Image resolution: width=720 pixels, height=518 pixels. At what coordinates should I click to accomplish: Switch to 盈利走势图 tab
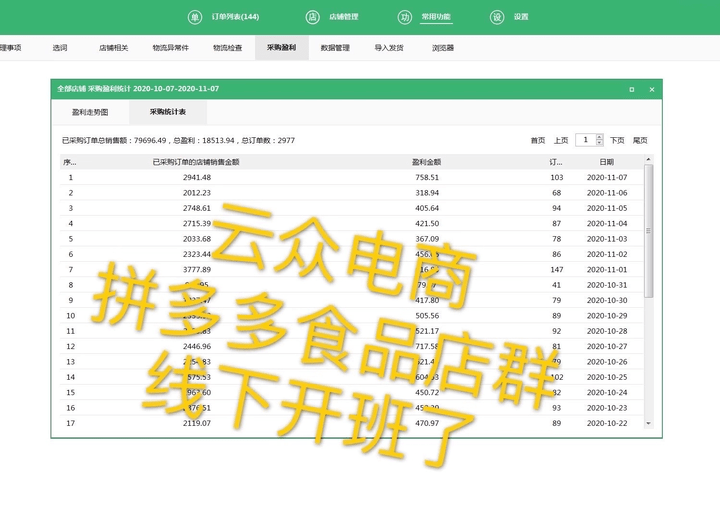coord(90,112)
